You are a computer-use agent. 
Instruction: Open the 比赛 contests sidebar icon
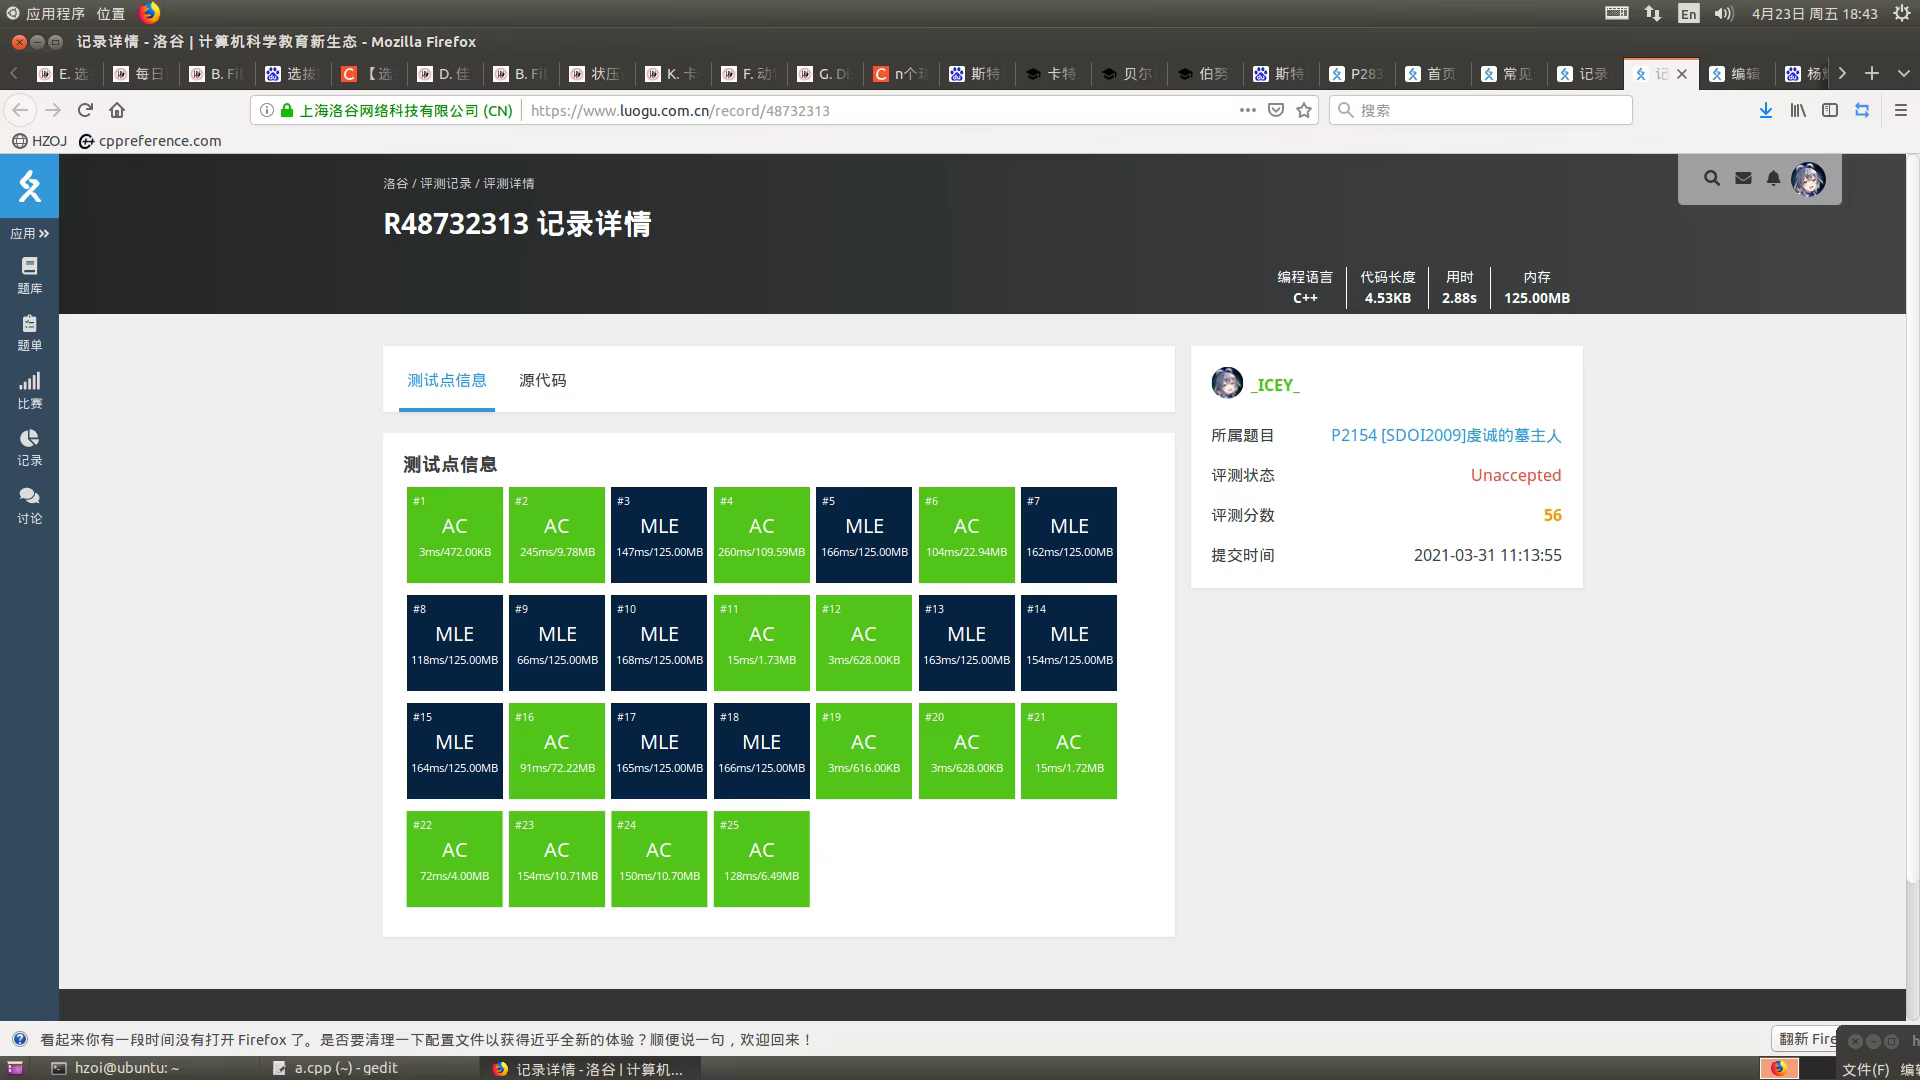coord(29,391)
